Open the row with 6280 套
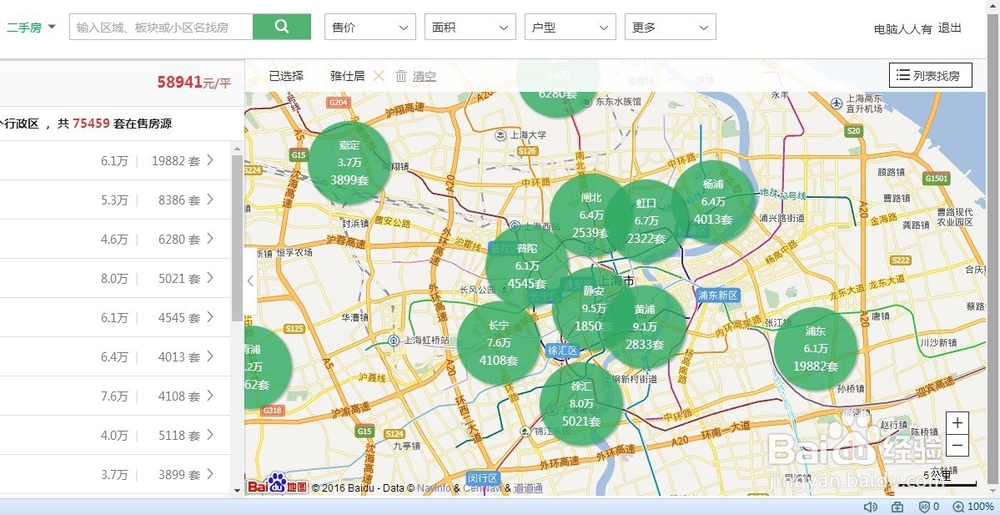Viewport: 1000px width, 515px height. (x=115, y=239)
